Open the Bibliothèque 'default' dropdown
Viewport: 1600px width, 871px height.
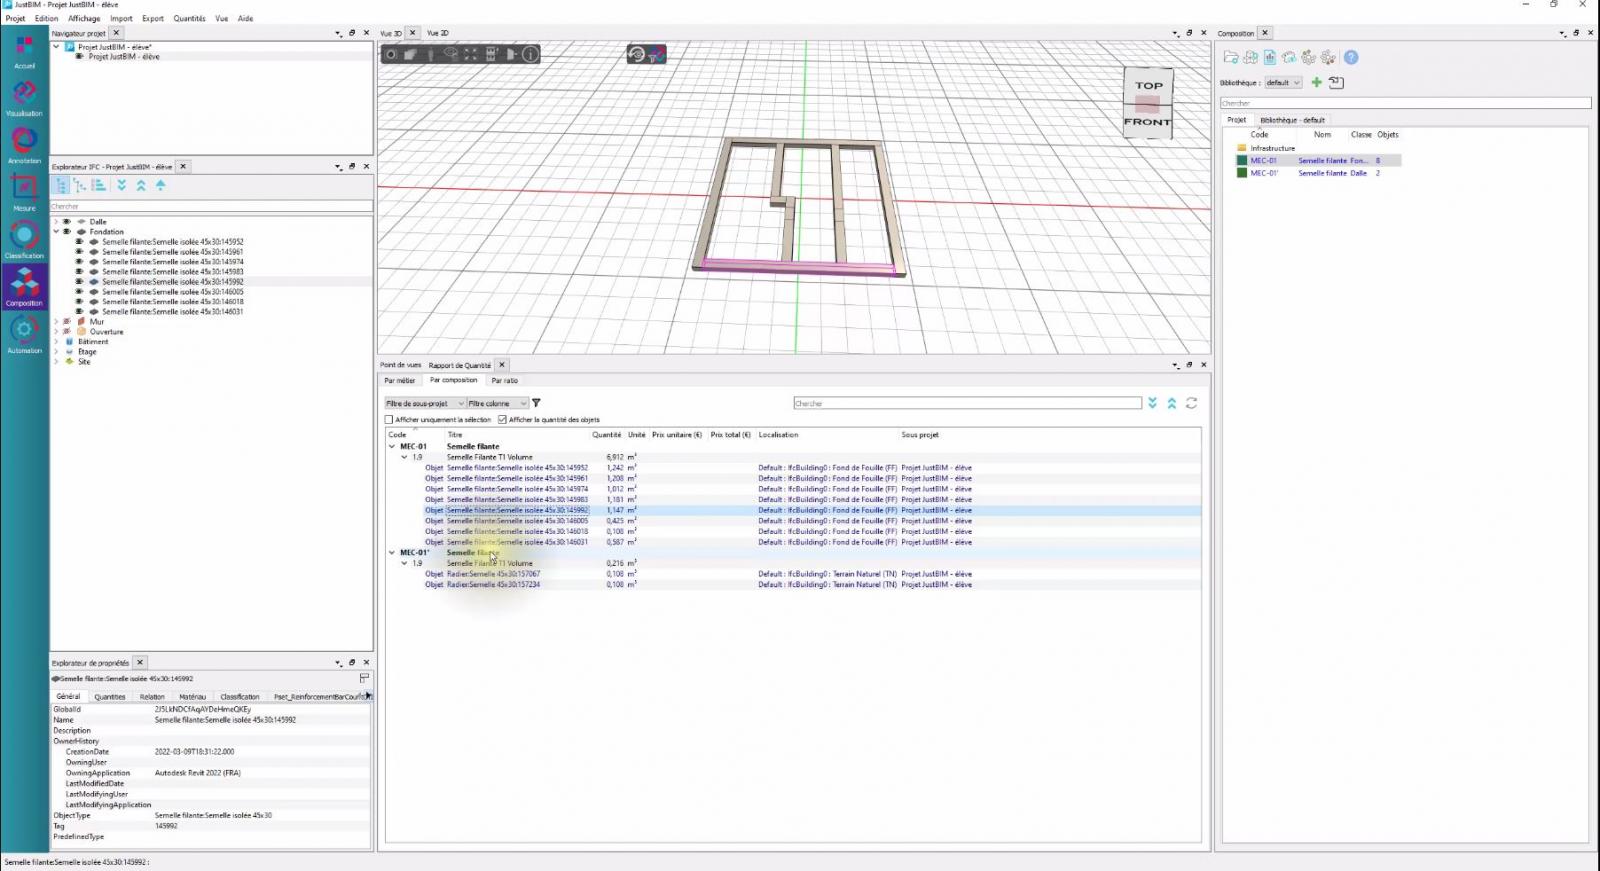1283,83
